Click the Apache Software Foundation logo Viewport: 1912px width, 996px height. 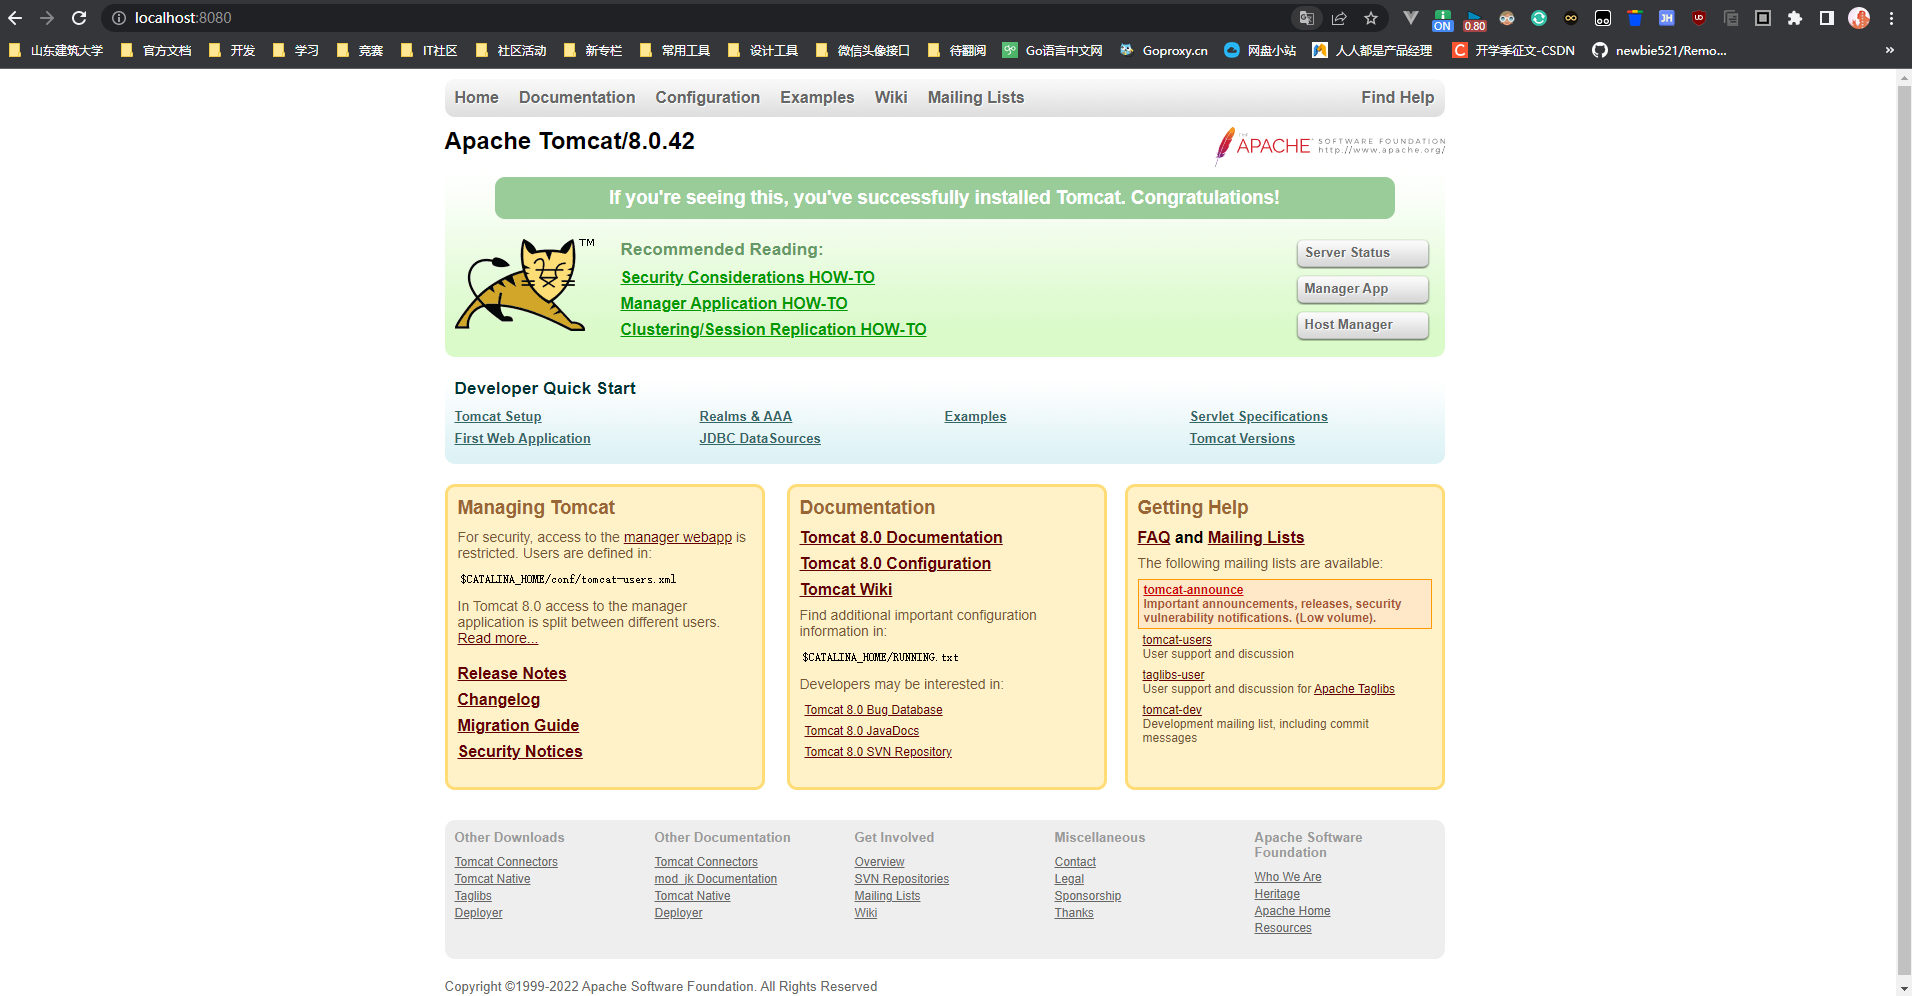pyautogui.click(x=1329, y=145)
